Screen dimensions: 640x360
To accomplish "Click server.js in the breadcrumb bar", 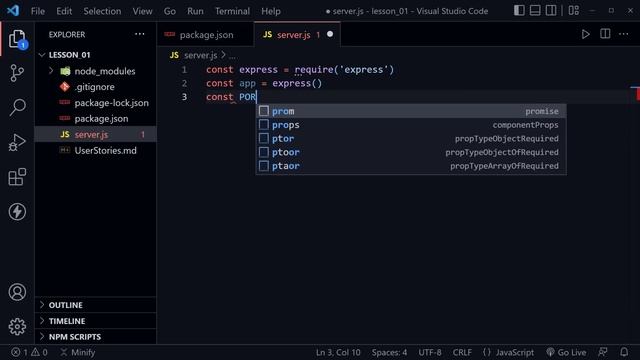I will coord(200,55).
